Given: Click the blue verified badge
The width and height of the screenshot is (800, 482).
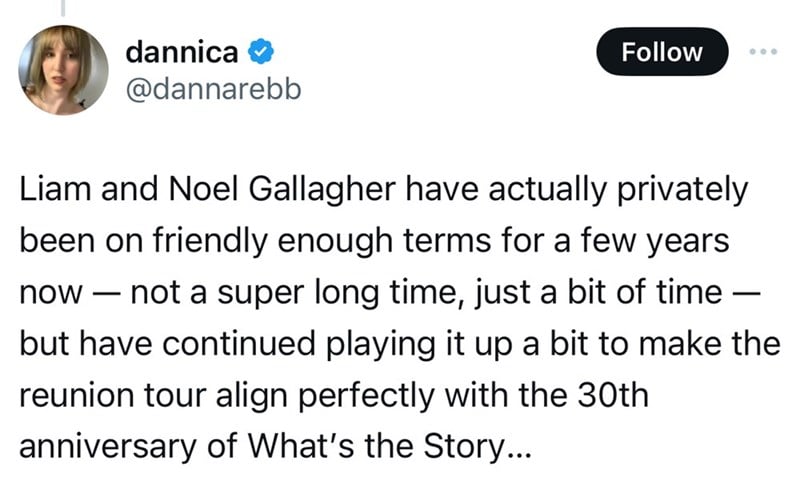Looking at the screenshot, I should [x=259, y=50].
